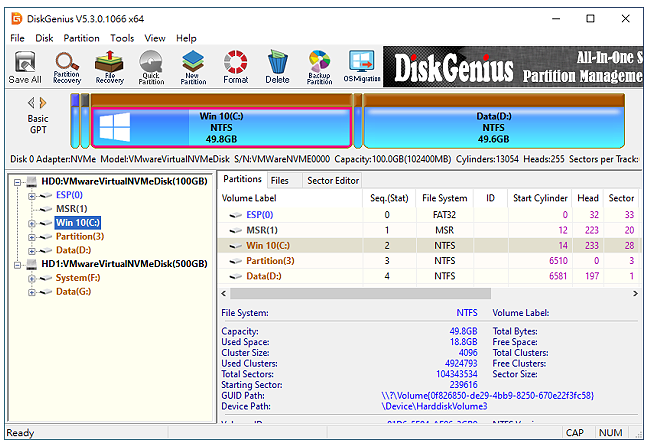Open the View menu
Viewport: 649px width, 444px height.
click(x=155, y=38)
